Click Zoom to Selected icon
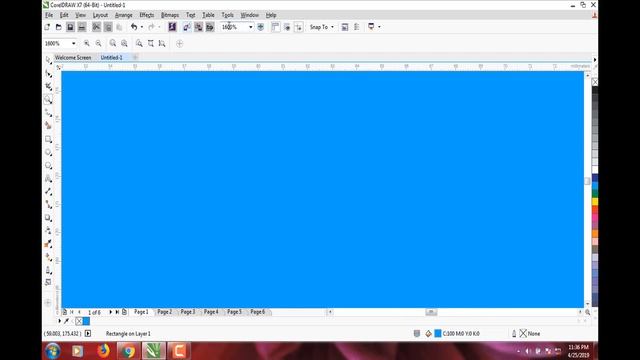640x360 pixels. point(113,43)
